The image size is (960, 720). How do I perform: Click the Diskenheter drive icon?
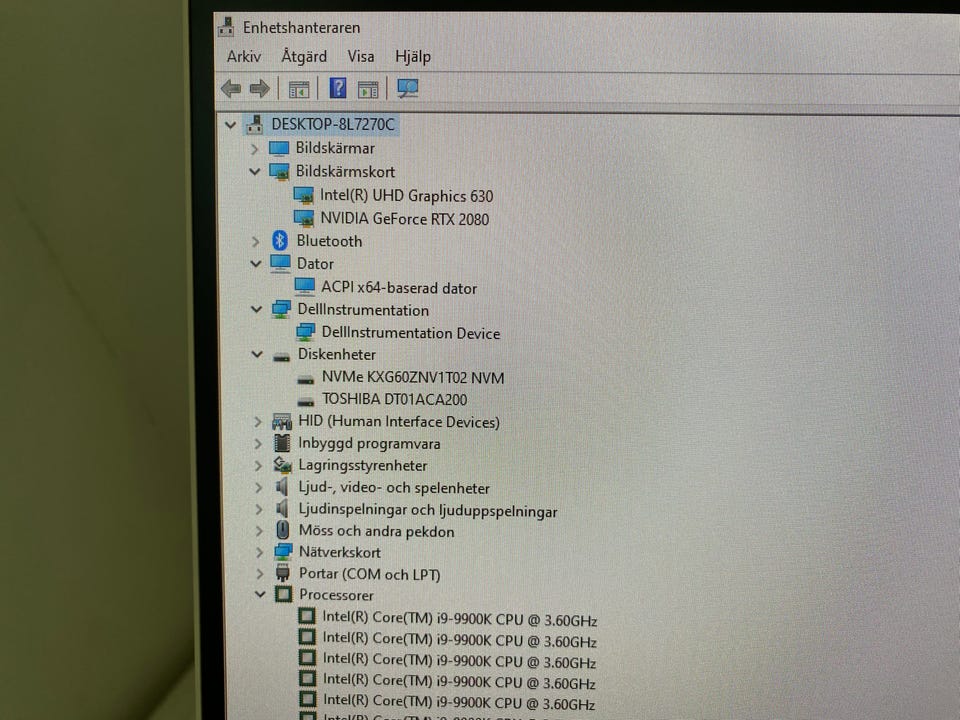(282, 356)
